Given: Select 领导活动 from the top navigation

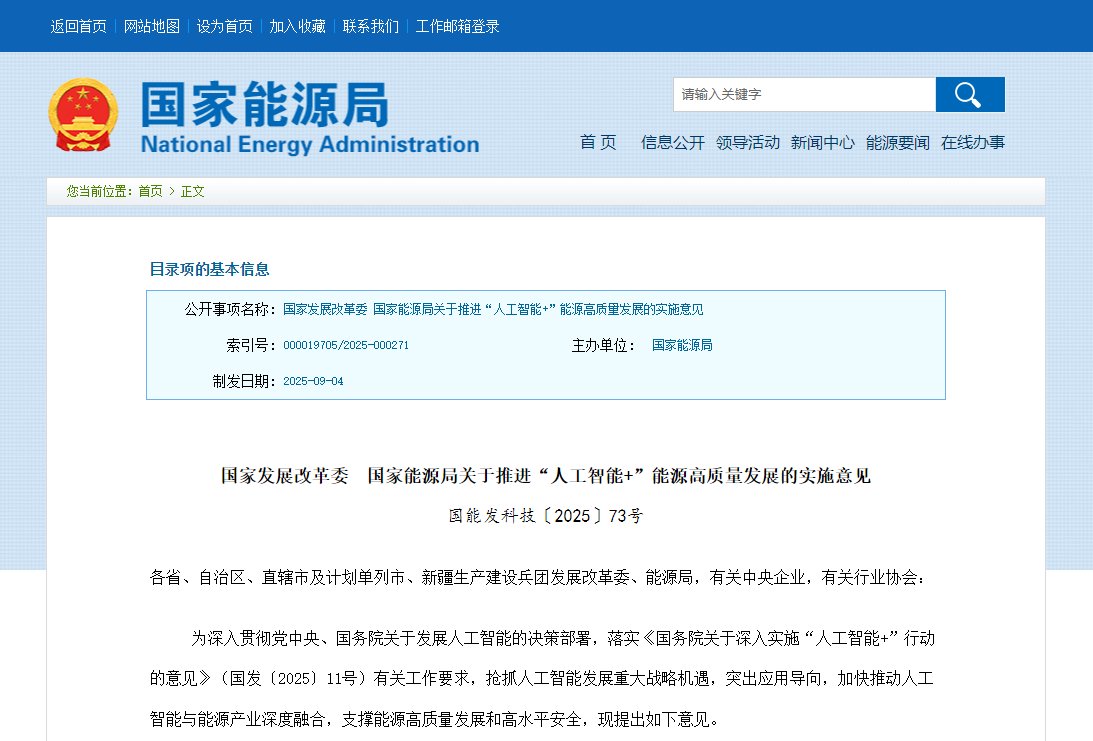Looking at the screenshot, I should pyautogui.click(x=747, y=142).
